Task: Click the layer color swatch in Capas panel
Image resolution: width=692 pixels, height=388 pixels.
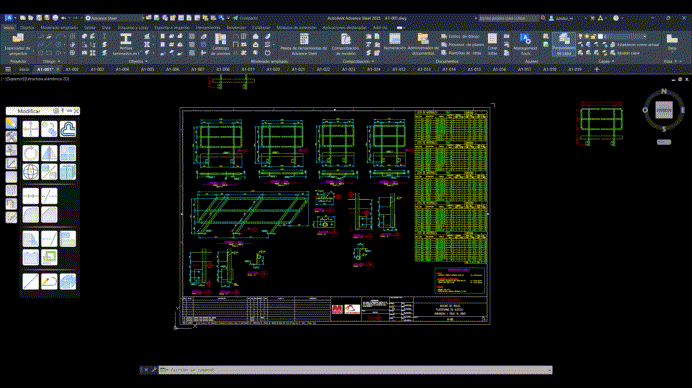Action: 600,37
